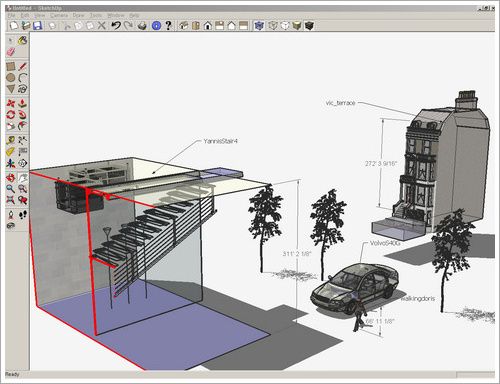Click the 272' 3 9/16" dimension text
Viewport: 500px width, 384px height.
(x=381, y=163)
